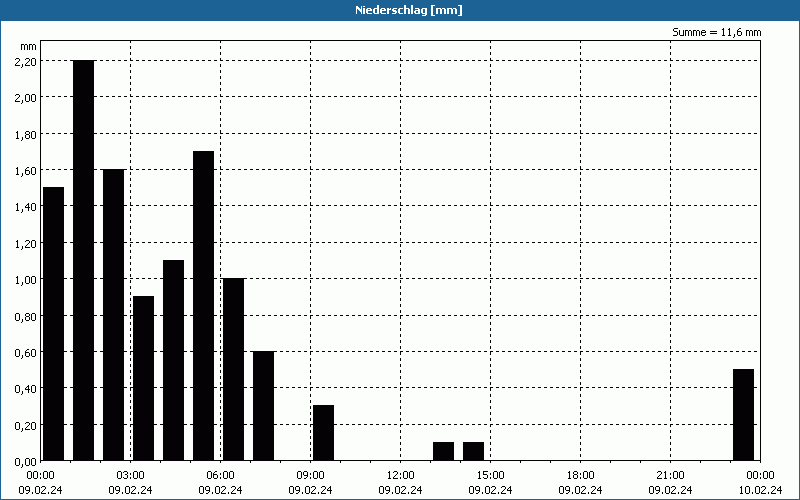Select the 0,50 mm bar near midnight
This screenshot has height=500, width=800.
(743, 415)
